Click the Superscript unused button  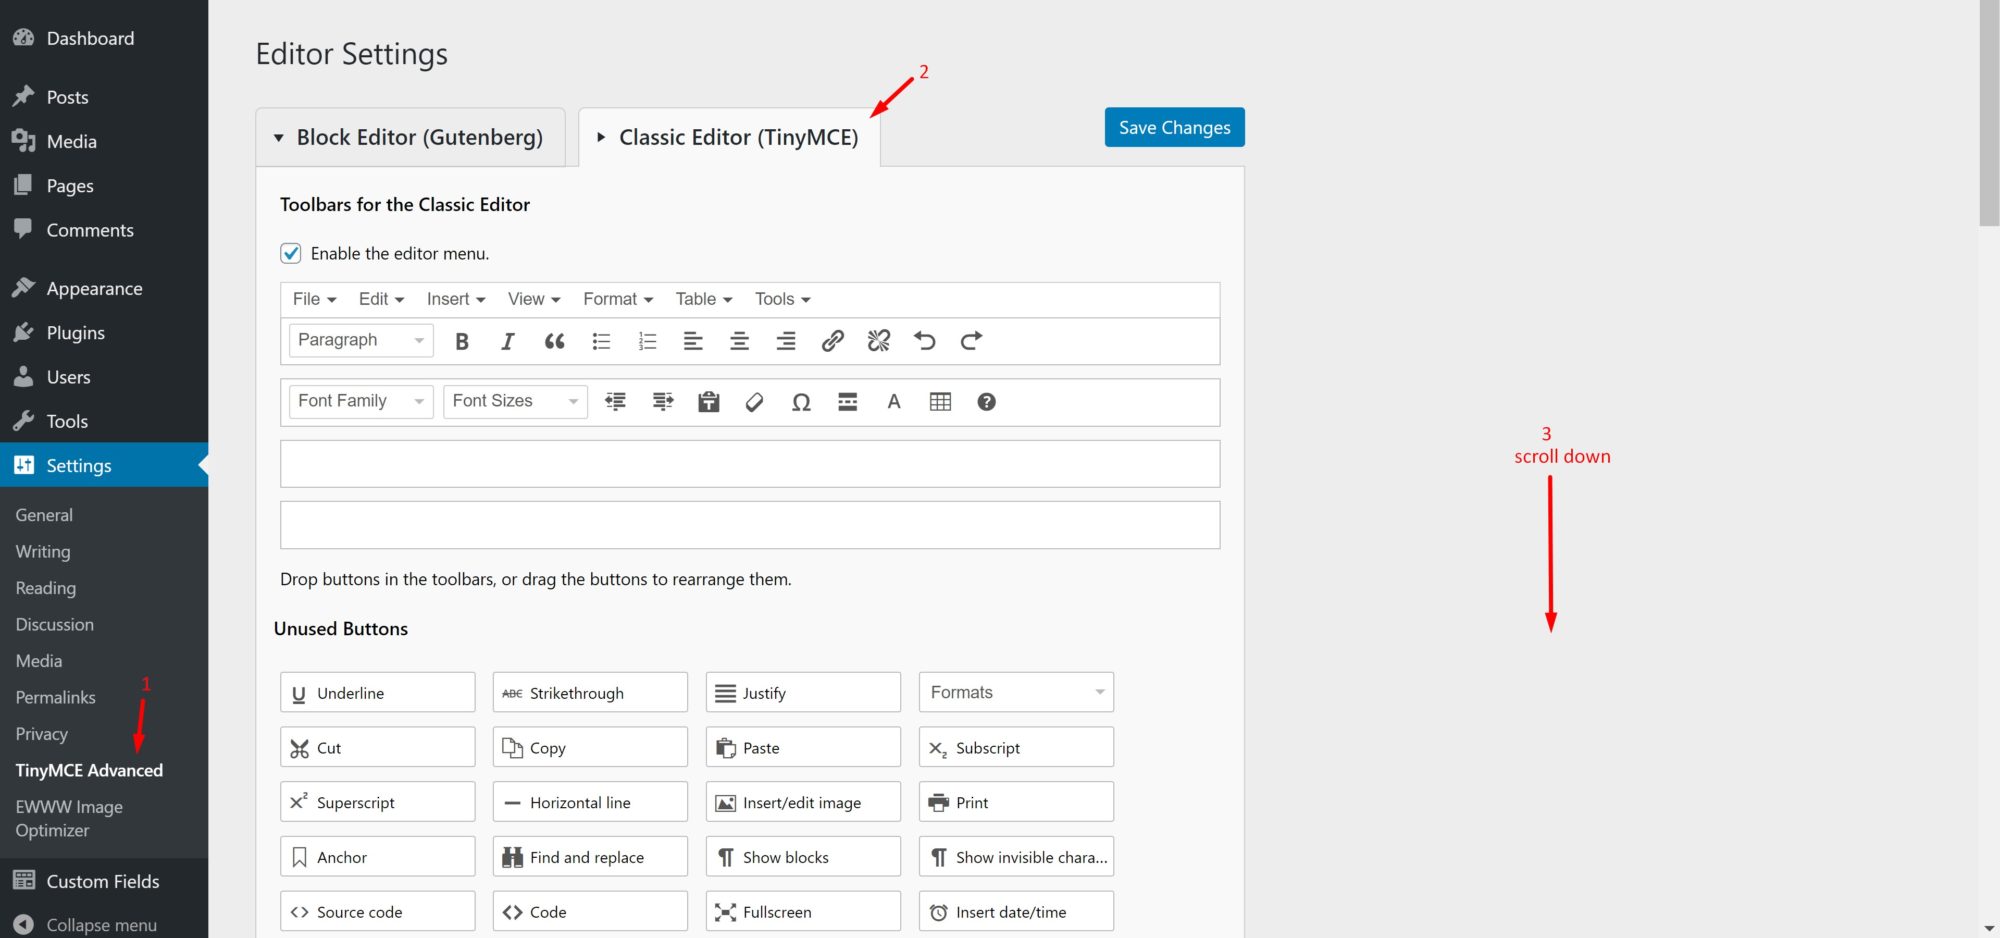tap(378, 802)
